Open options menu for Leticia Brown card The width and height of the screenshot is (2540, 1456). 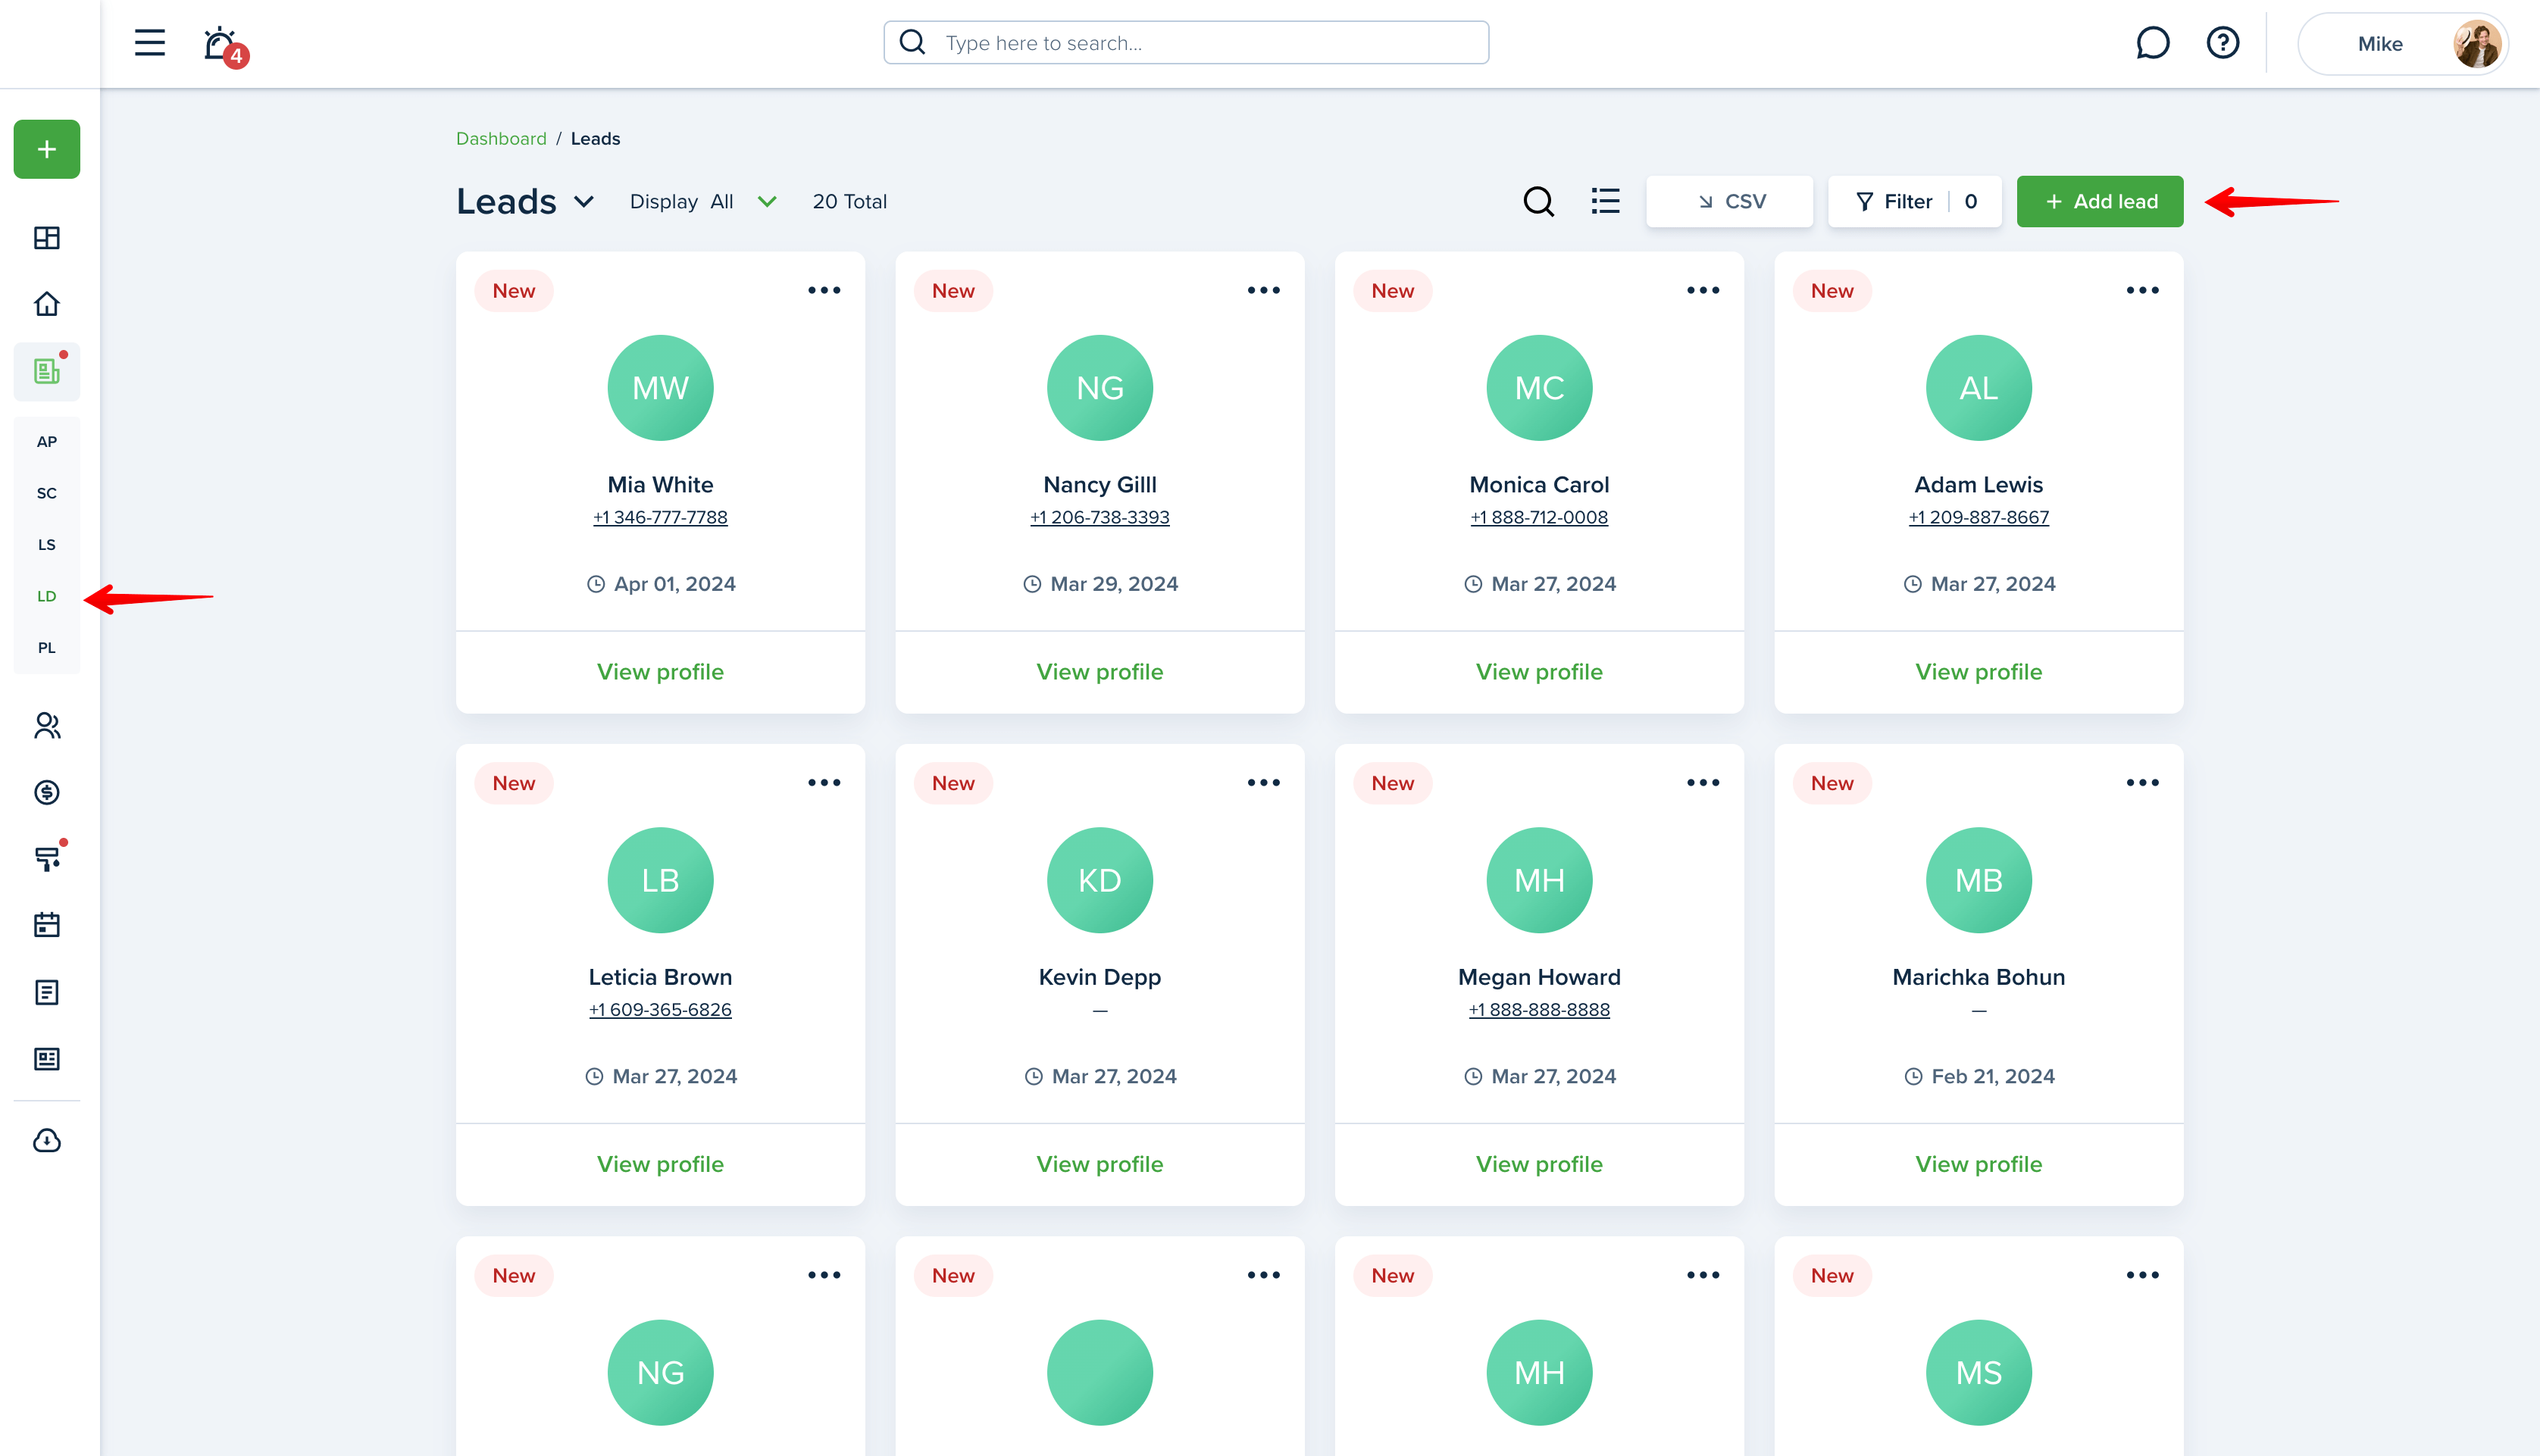824,782
